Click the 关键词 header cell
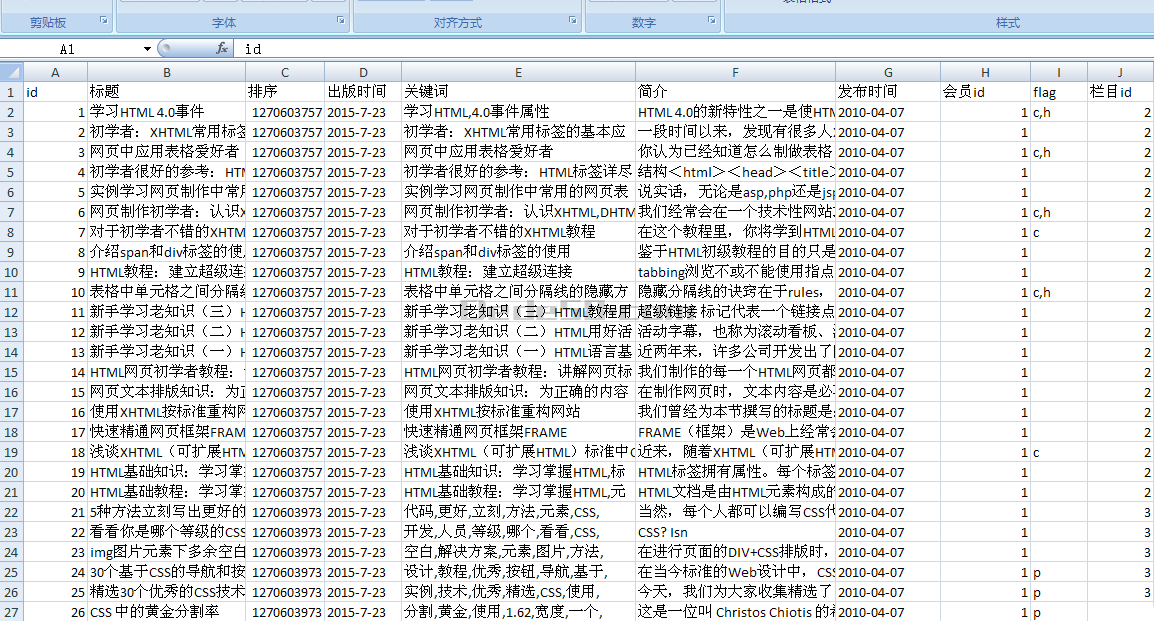Screen dimensions: 1154x621 click(518, 92)
